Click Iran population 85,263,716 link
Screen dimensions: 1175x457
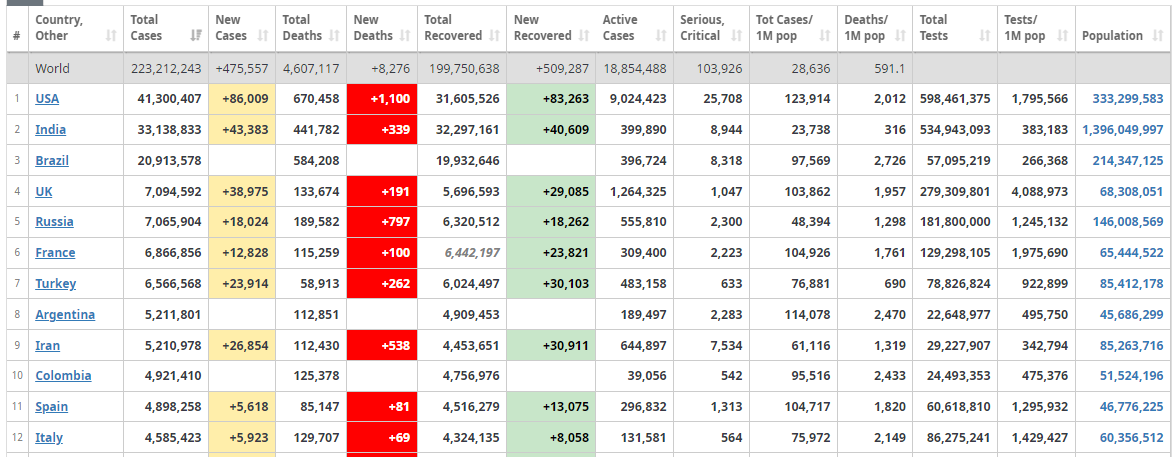pyautogui.click(x=1131, y=345)
